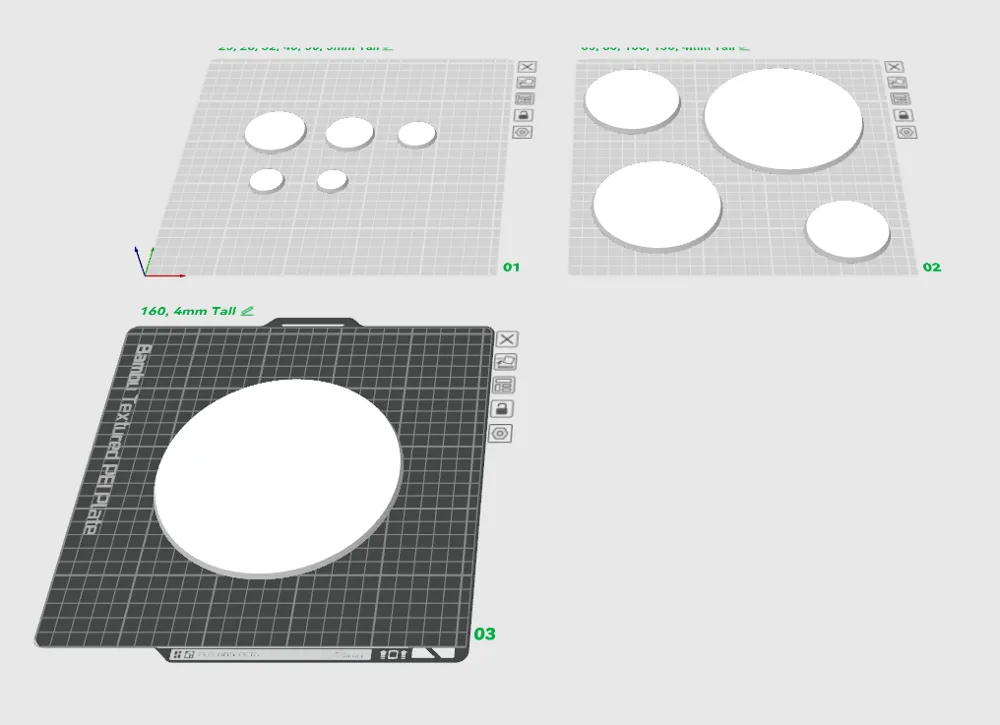
Task: Auto-orient objects on plate 03
Action: coord(506,362)
